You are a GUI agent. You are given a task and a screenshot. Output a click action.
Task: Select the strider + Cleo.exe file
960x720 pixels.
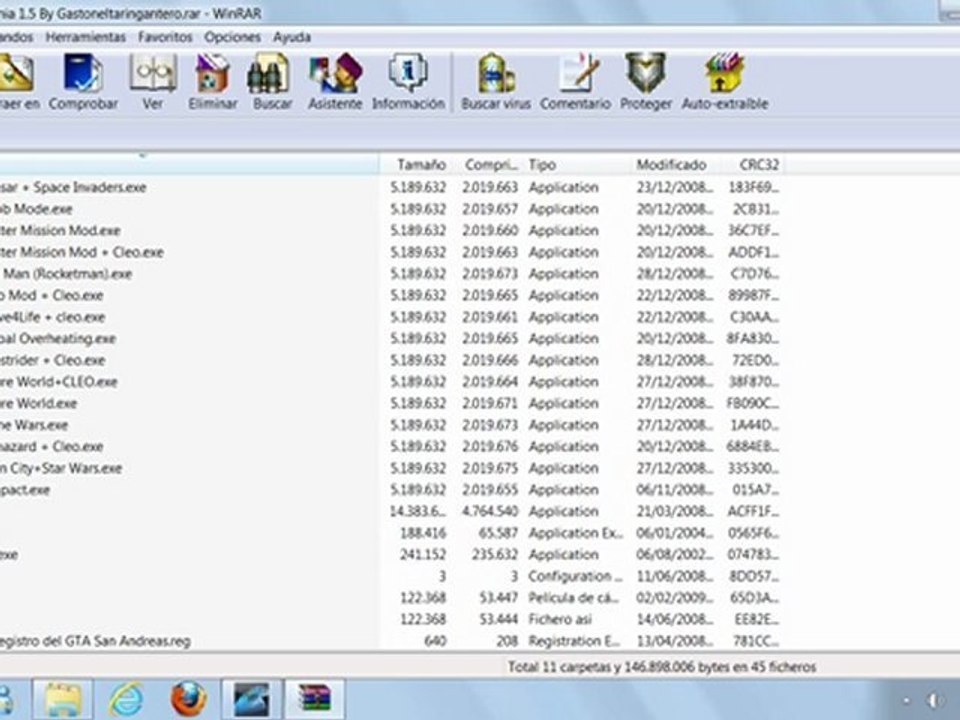click(53, 360)
